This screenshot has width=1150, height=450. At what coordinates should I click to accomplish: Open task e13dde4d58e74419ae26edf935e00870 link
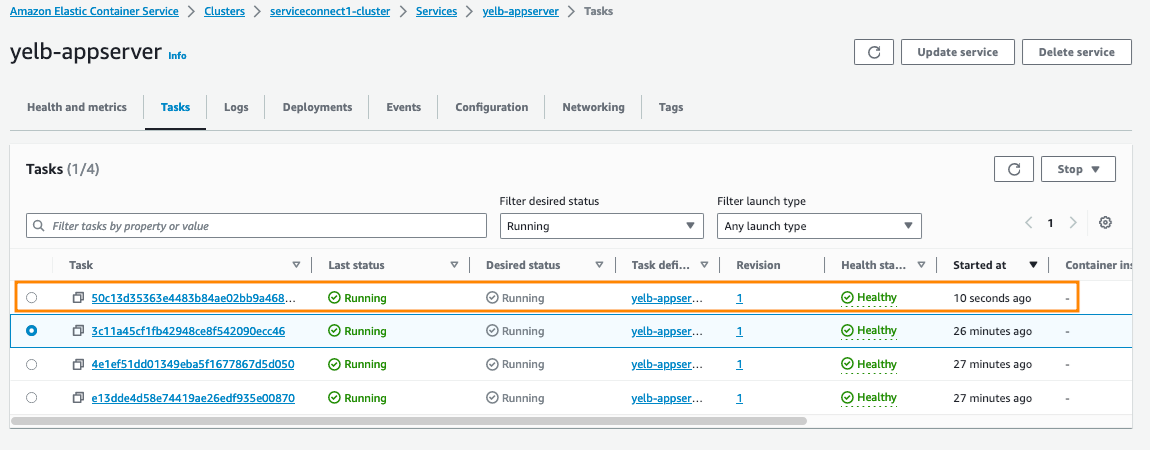point(193,398)
